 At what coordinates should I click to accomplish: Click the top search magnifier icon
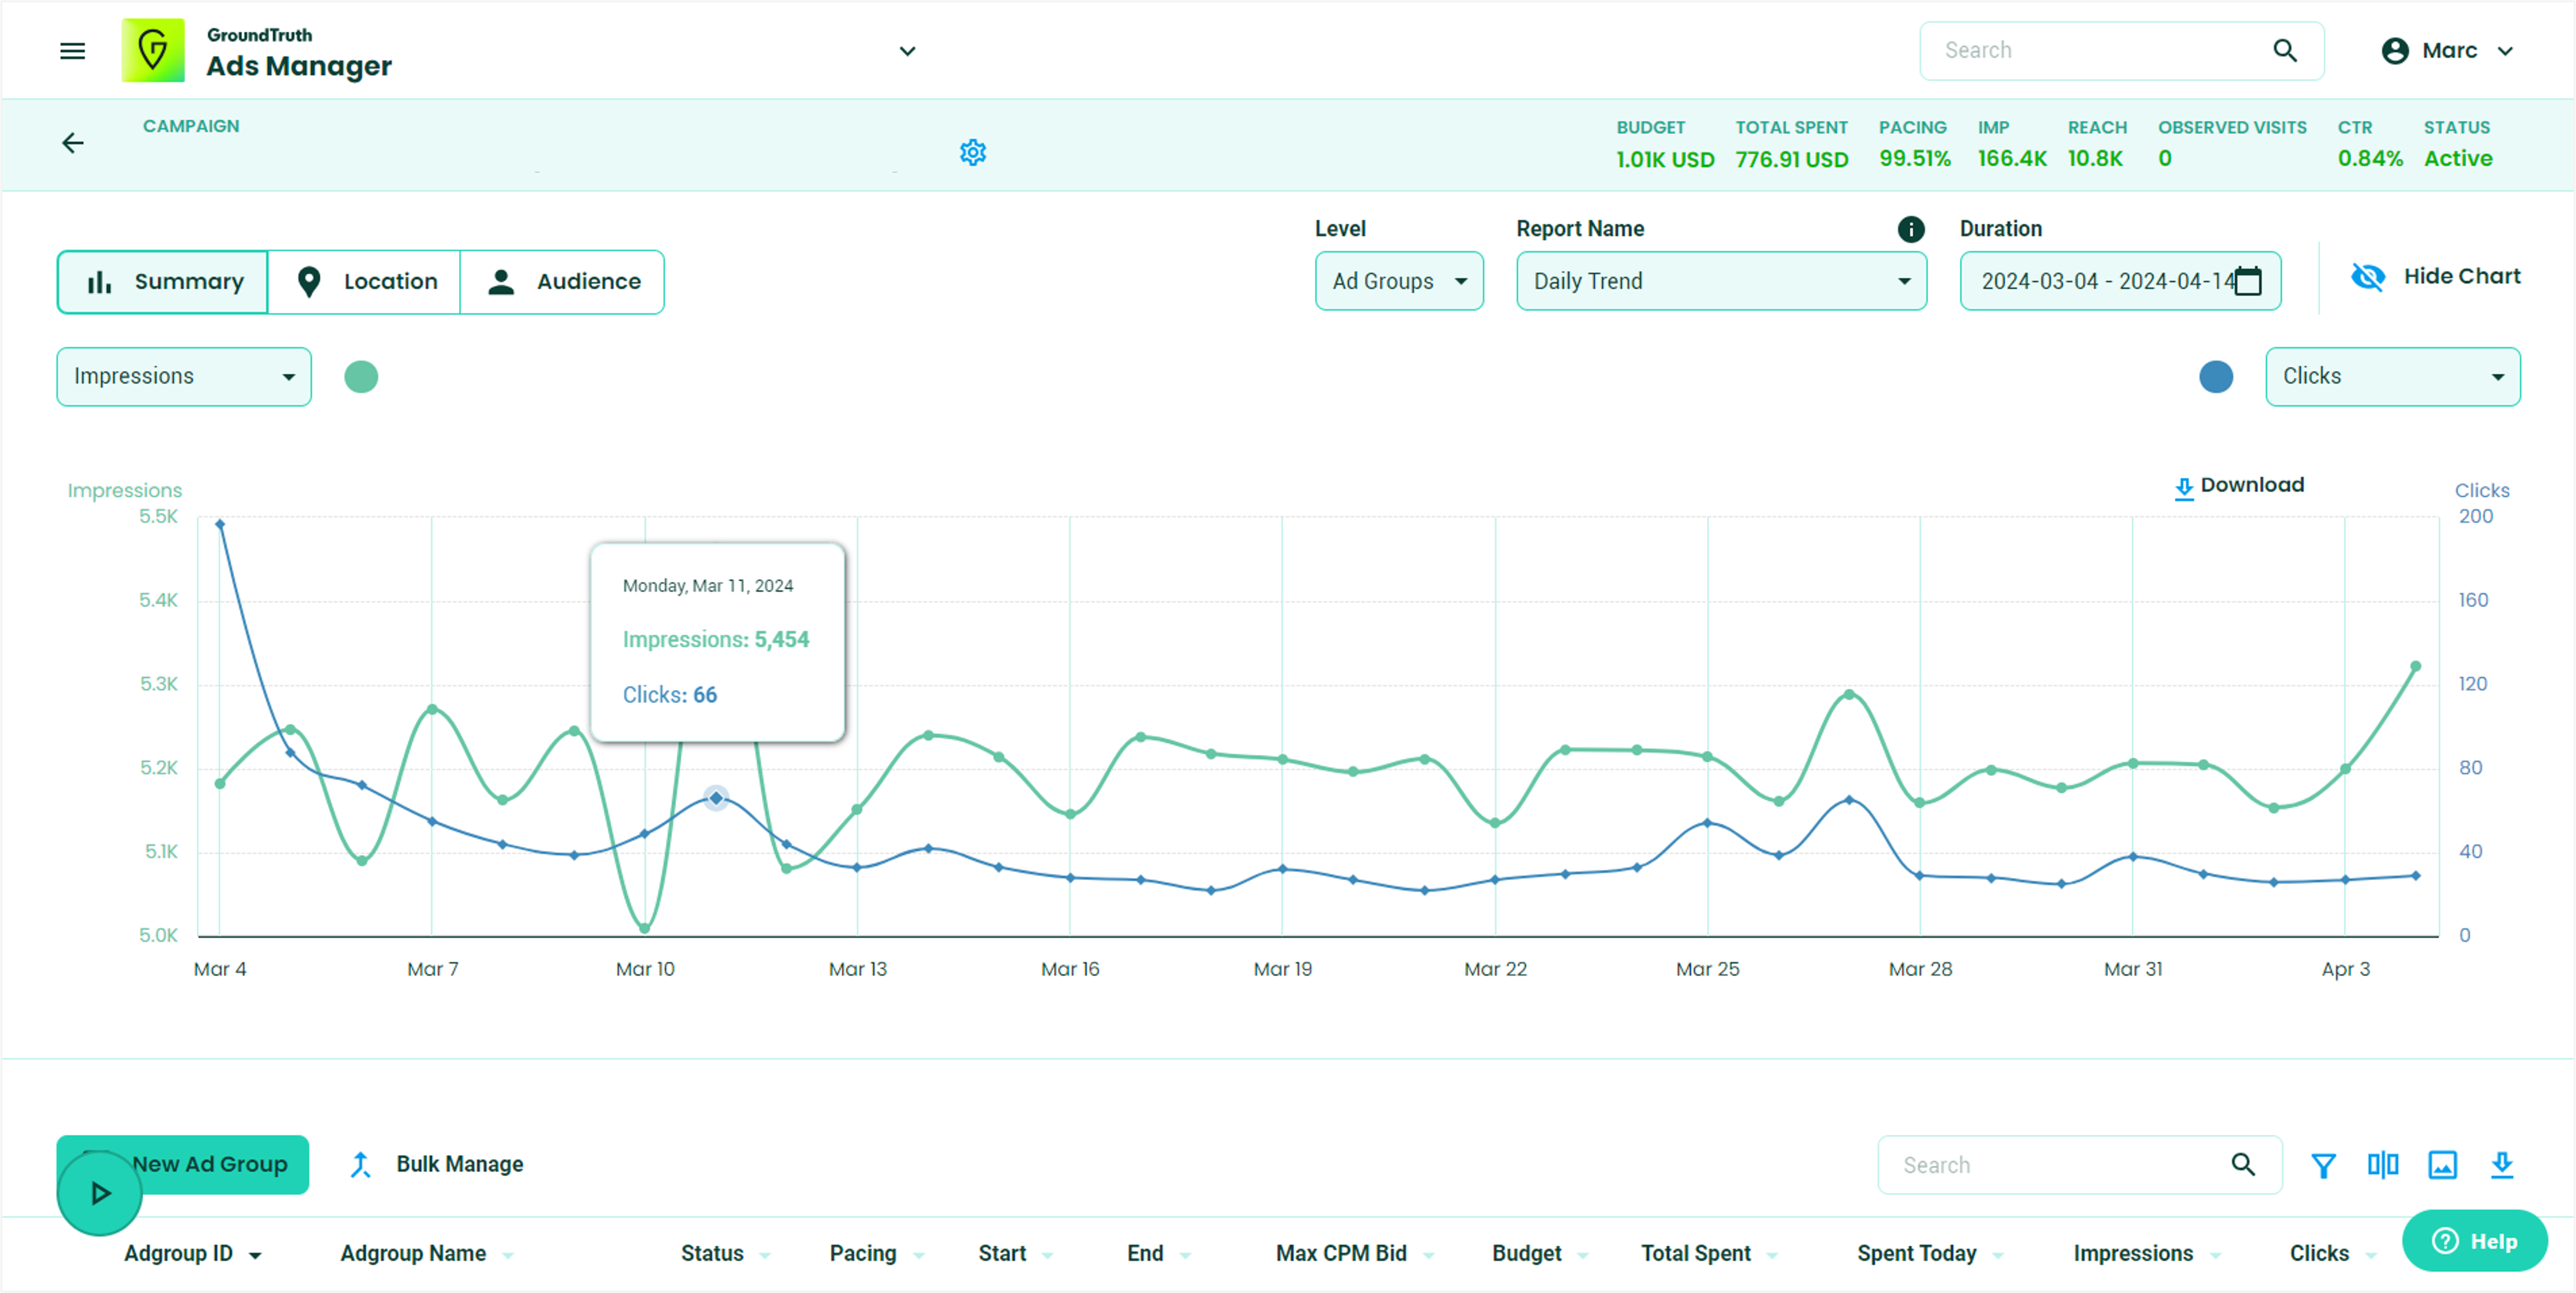(2285, 50)
